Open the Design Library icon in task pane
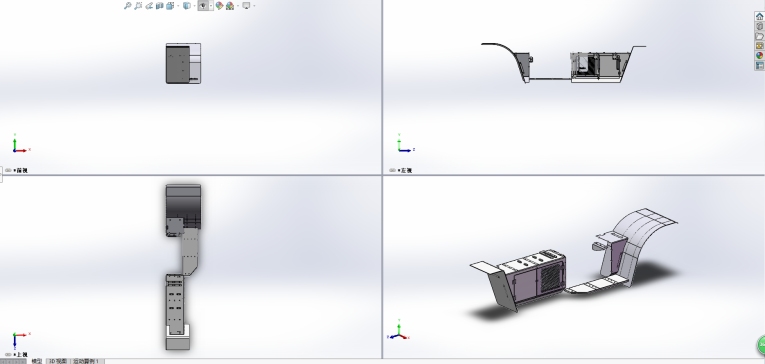 (x=760, y=26)
